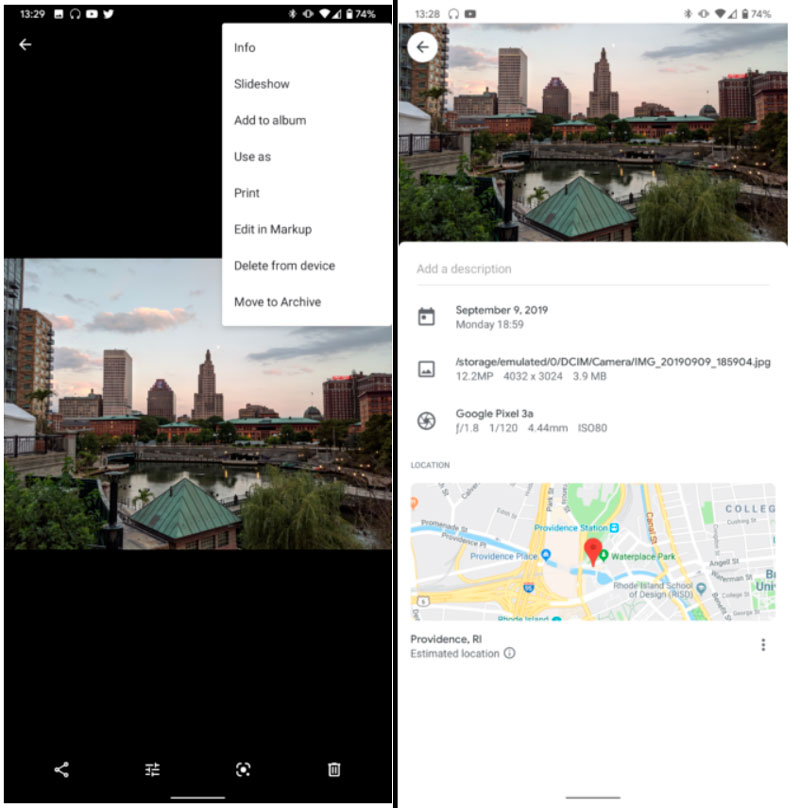The width and height of the screenshot is (800, 808).
Task: Tap the f/1.8 aperture value
Action: (467, 428)
